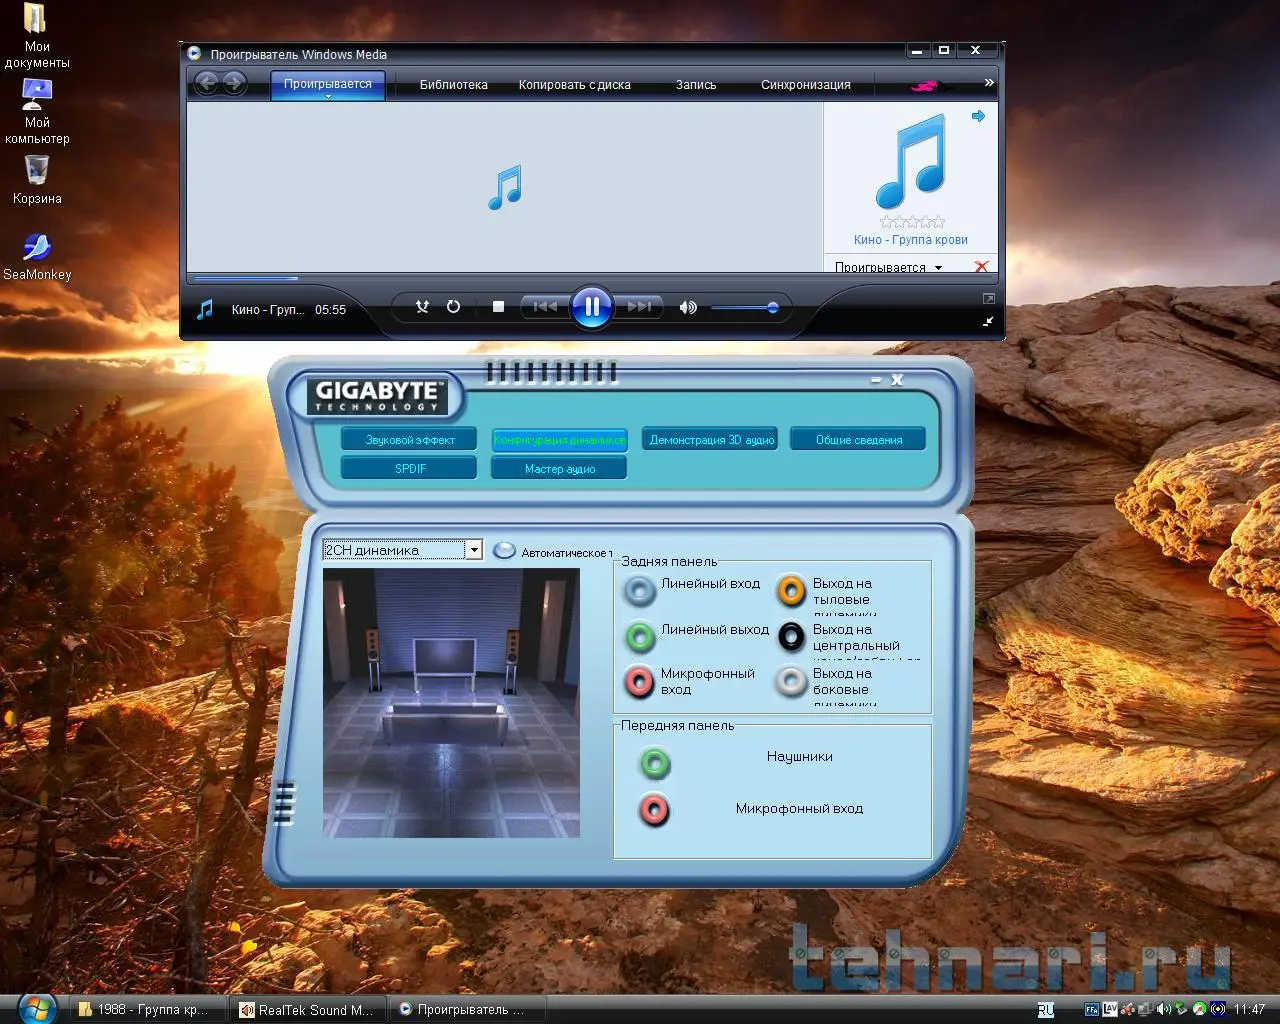This screenshot has width=1280, height=1024.
Task: Open the SPDIF settings page
Action: (x=409, y=468)
